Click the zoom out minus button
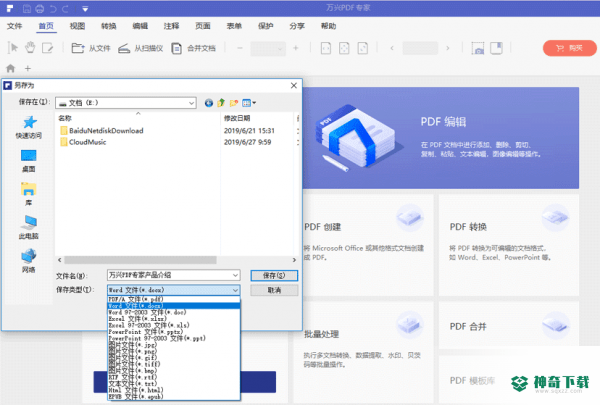This screenshot has height=405, width=600. [240, 48]
